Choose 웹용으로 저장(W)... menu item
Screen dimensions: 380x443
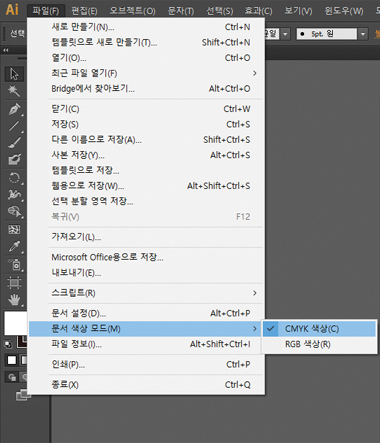click(x=147, y=186)
